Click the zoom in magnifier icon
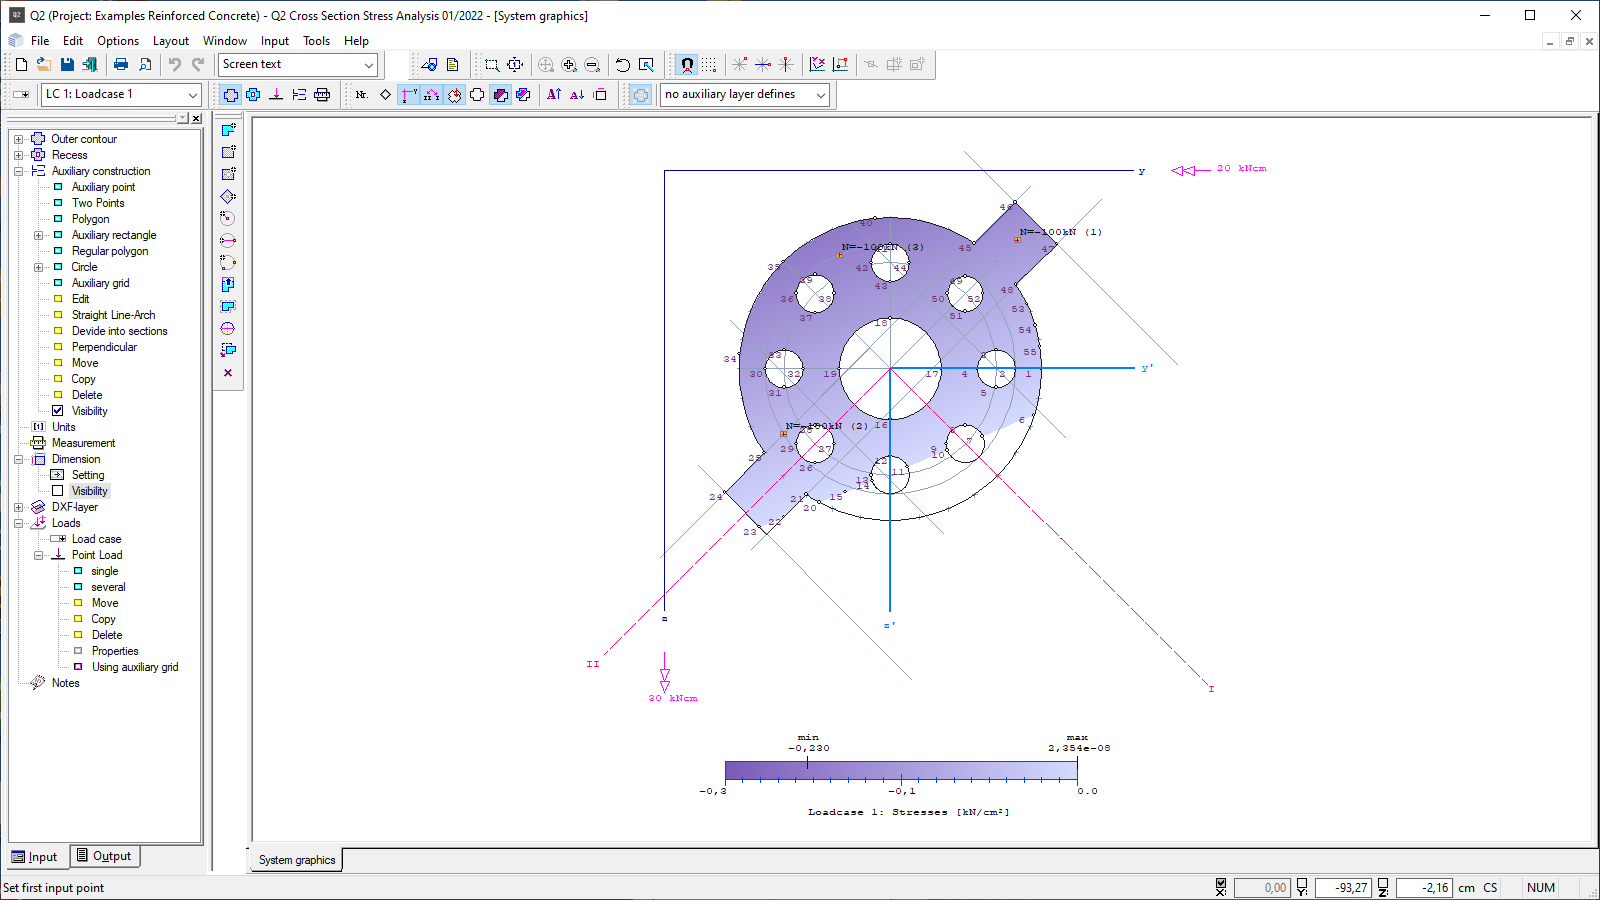This screenshot has width=1600, height=900. [x=569, y=64]
